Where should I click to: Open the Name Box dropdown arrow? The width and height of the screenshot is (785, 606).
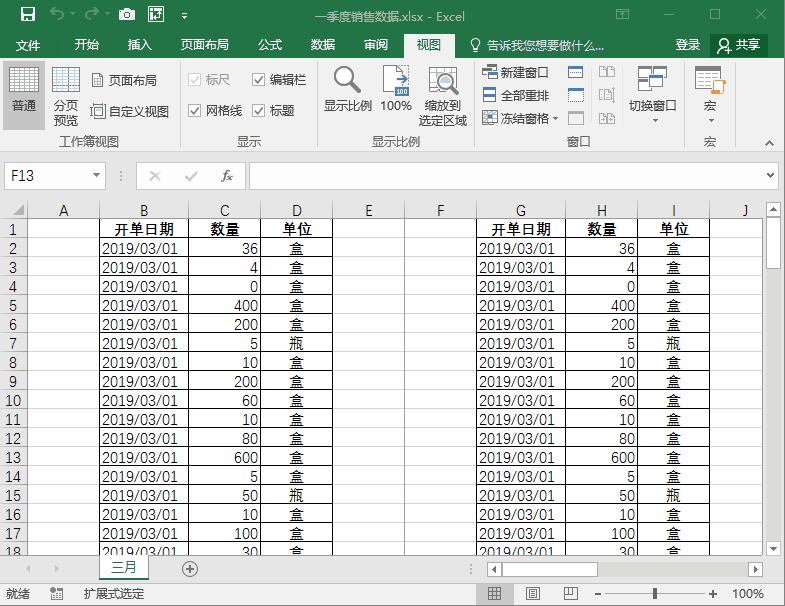point(96,176)
